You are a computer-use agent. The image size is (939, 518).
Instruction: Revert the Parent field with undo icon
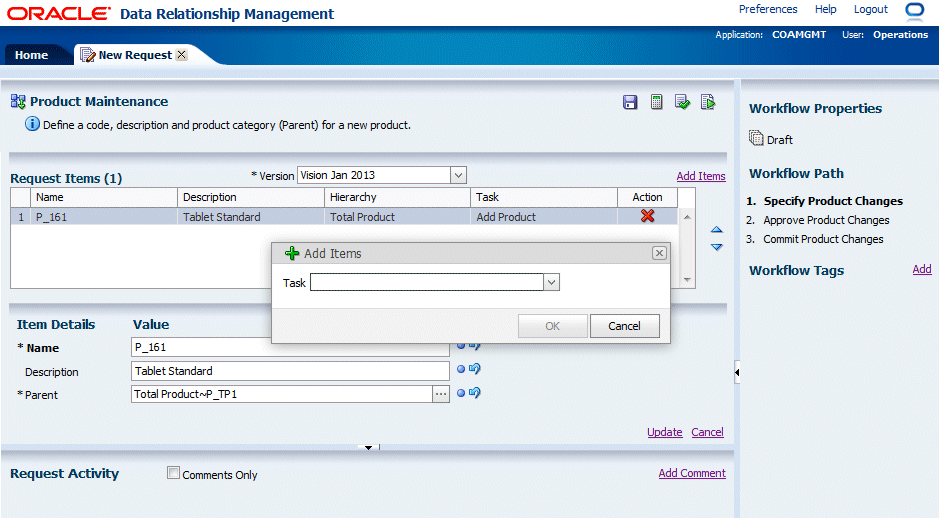coord(475,393)
